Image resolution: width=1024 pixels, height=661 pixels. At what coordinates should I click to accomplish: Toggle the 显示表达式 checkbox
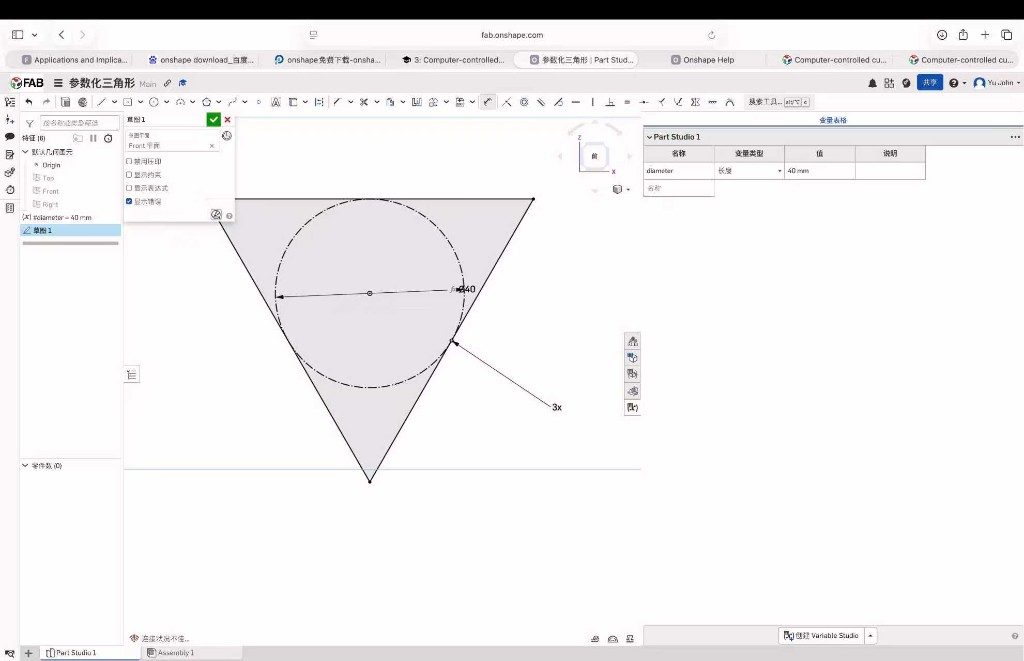pos(129,188)
